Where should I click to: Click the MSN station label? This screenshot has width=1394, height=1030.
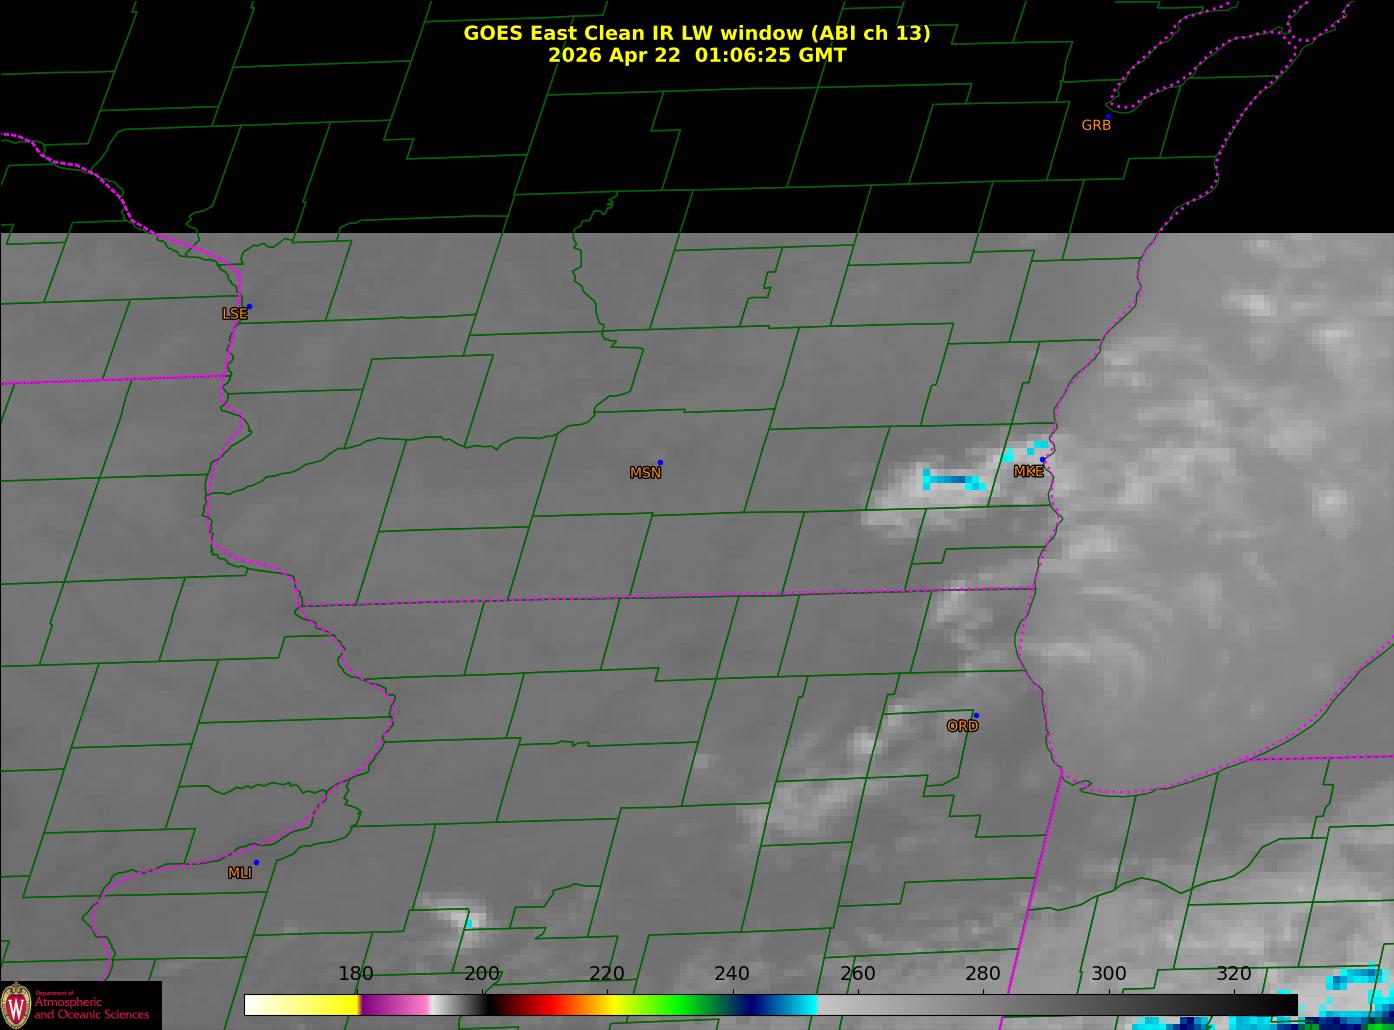tap(645, 472)
